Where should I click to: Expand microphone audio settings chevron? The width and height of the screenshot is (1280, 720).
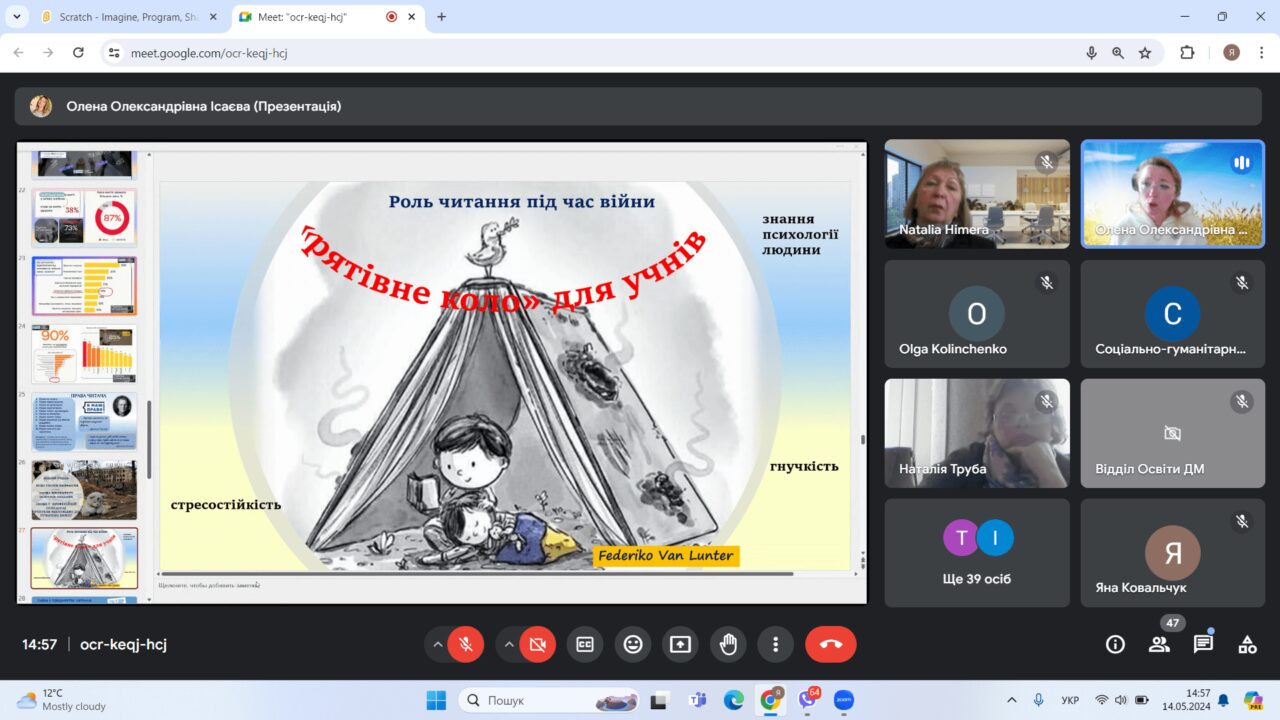coord(437,645)
